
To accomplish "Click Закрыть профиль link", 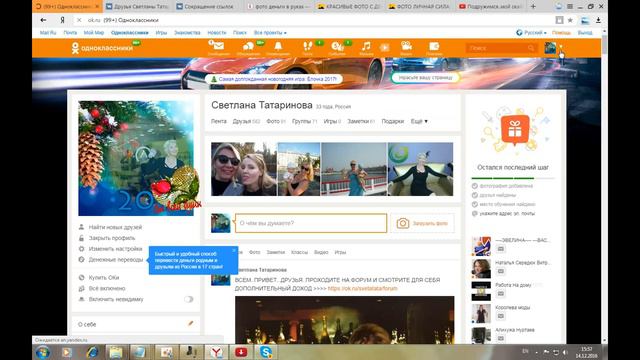I will 111,238.
